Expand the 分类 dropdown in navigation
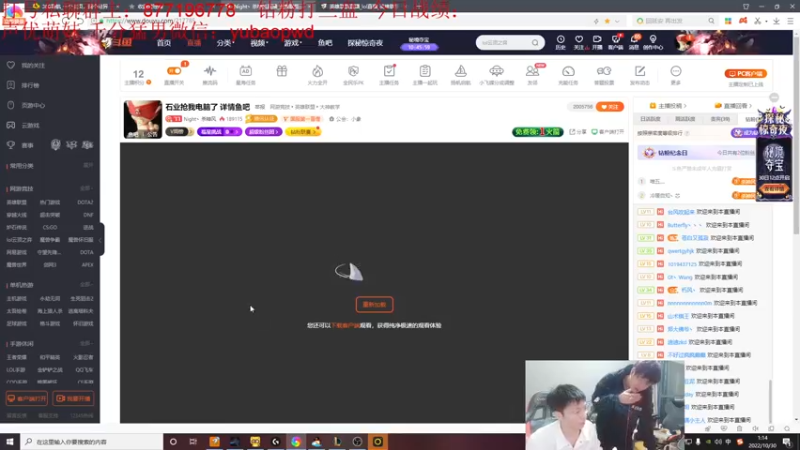The height and width of the screenshot is (450, 800). [x=225, y=43]
